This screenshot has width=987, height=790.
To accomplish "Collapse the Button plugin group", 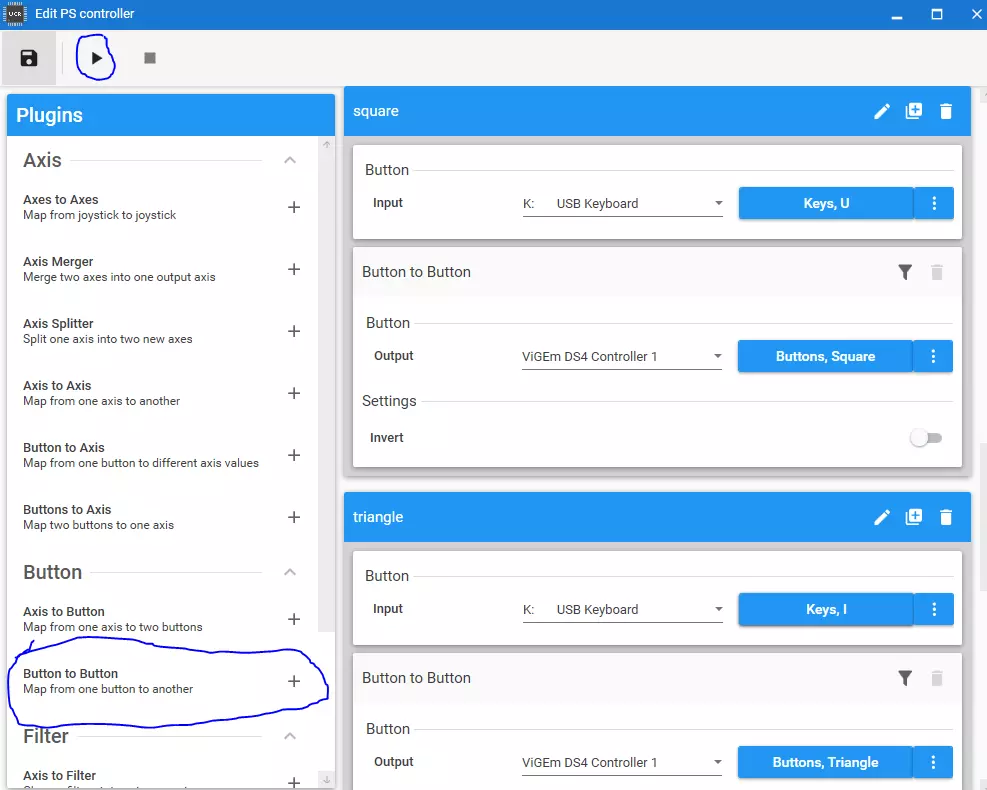I will (x=290, y=572).
